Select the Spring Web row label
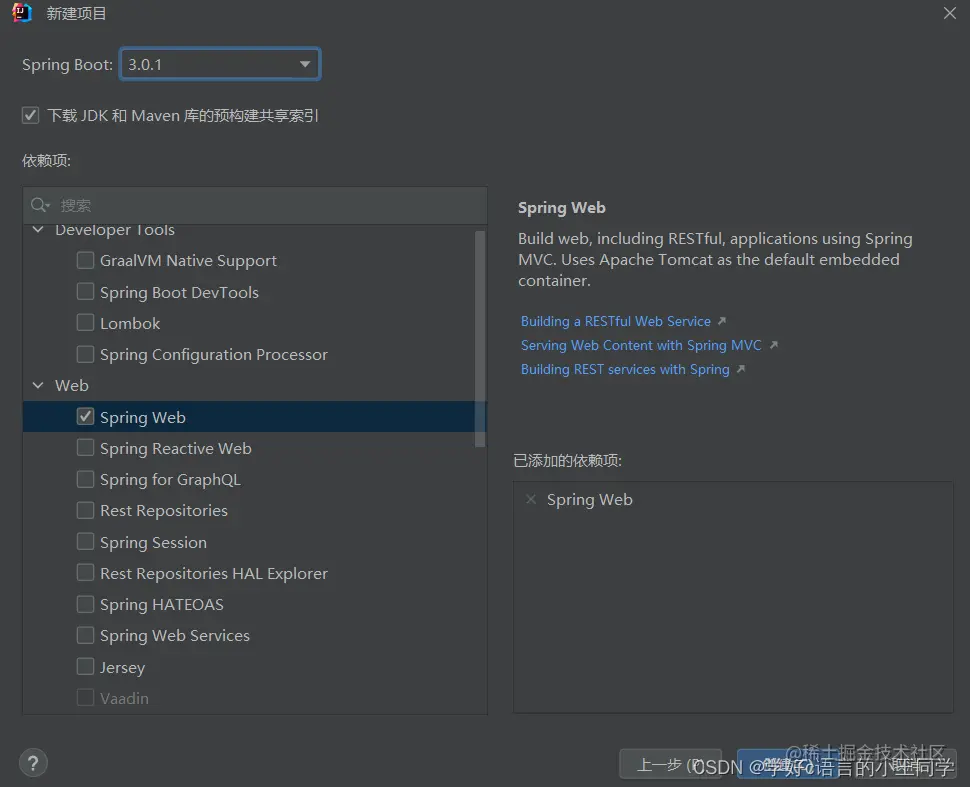The height and width of the screenshot is (787, 970). pos(142,418)
